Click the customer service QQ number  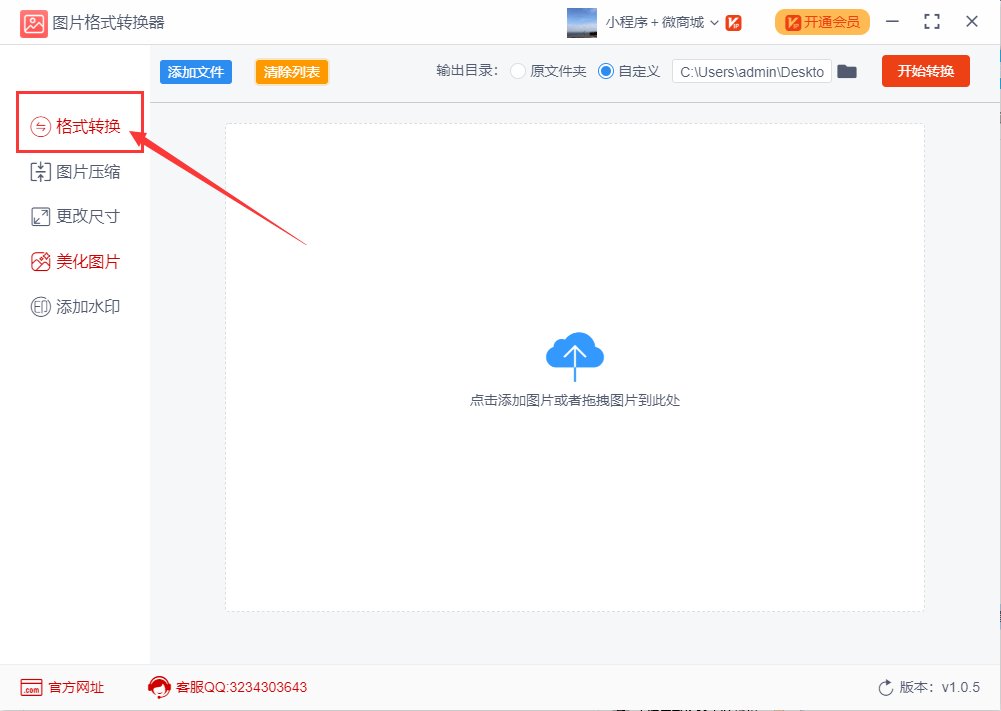pyautogui.click(x=243, y=687)
